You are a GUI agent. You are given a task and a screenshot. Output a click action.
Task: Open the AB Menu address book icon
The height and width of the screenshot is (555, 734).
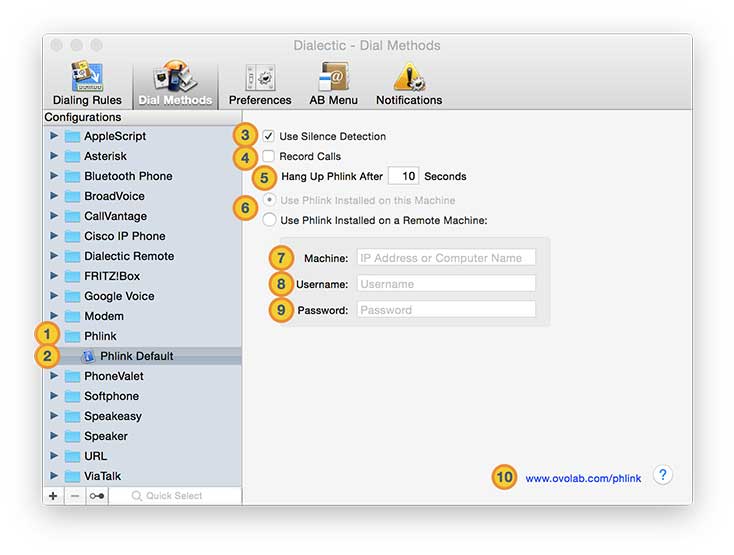(x=333, y=77)
